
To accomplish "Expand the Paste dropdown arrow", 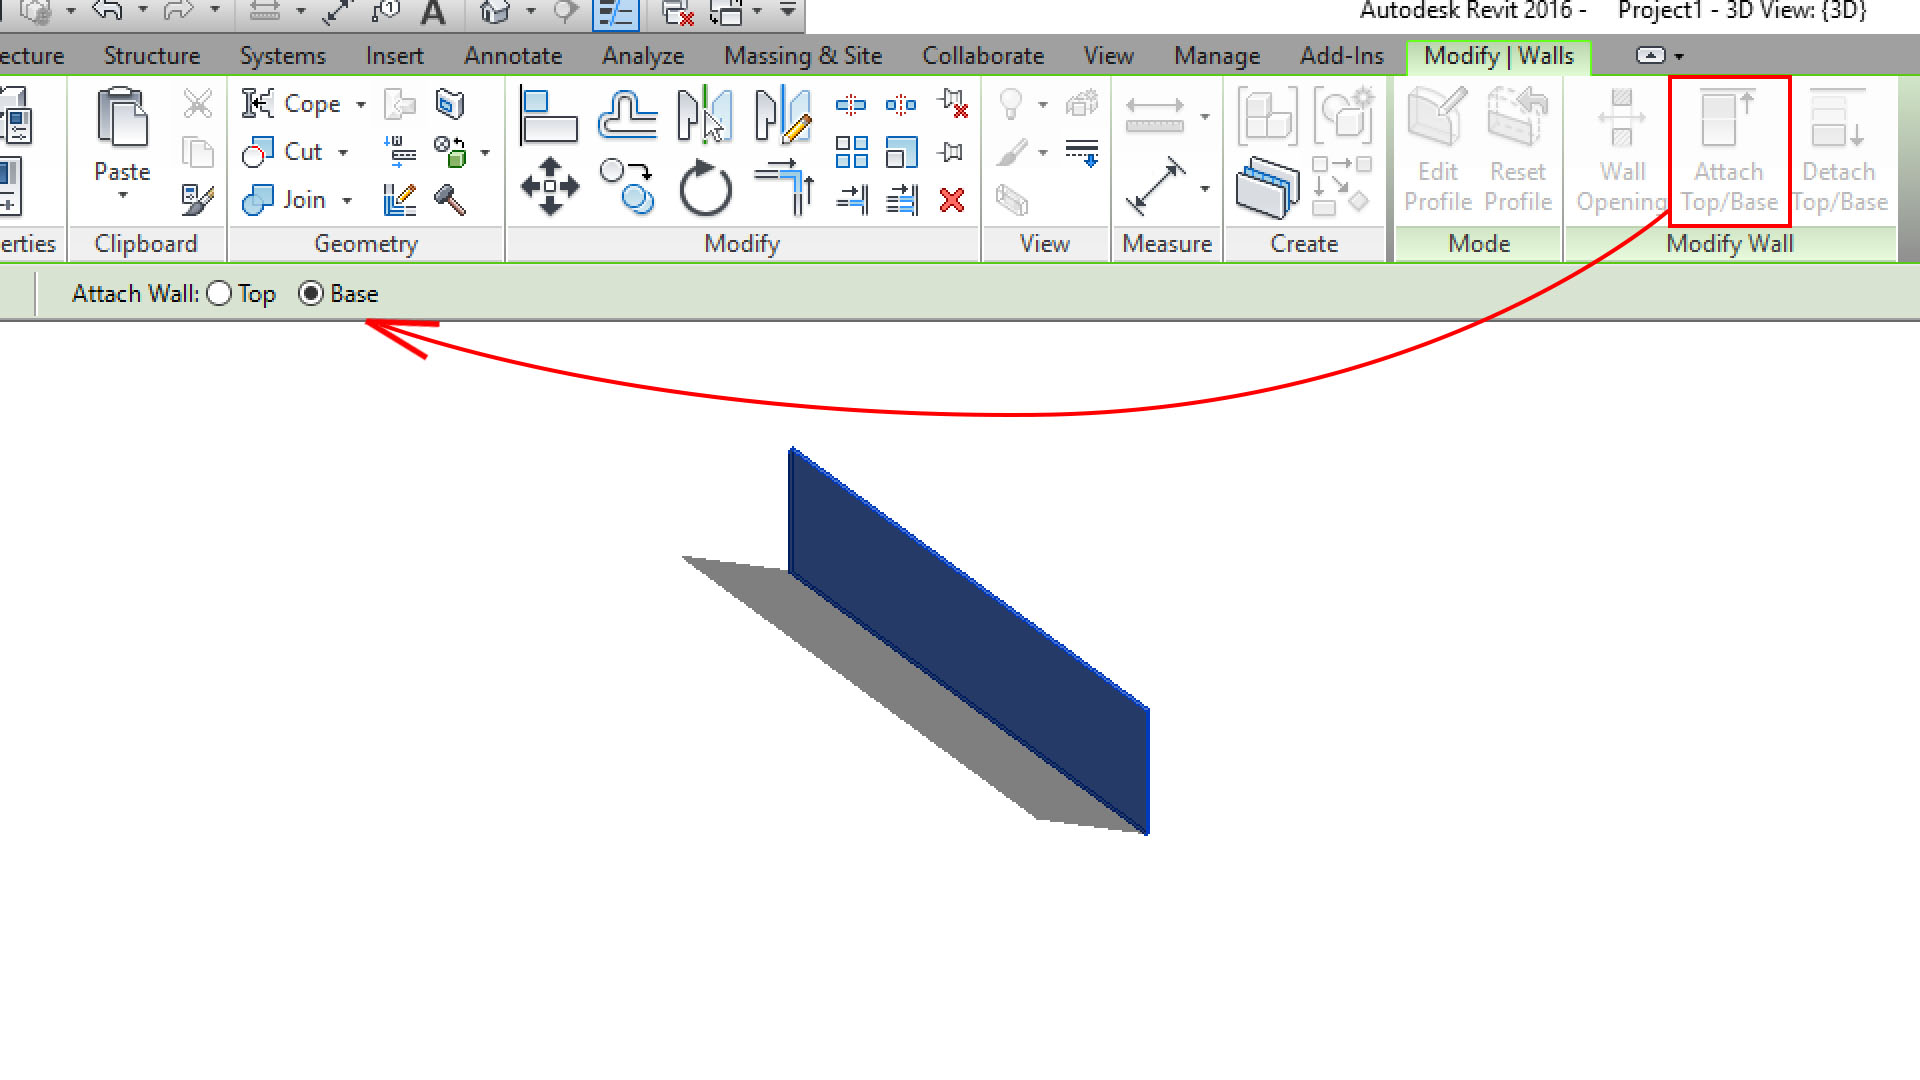I will pyautogui.click(x=122, y=196).
